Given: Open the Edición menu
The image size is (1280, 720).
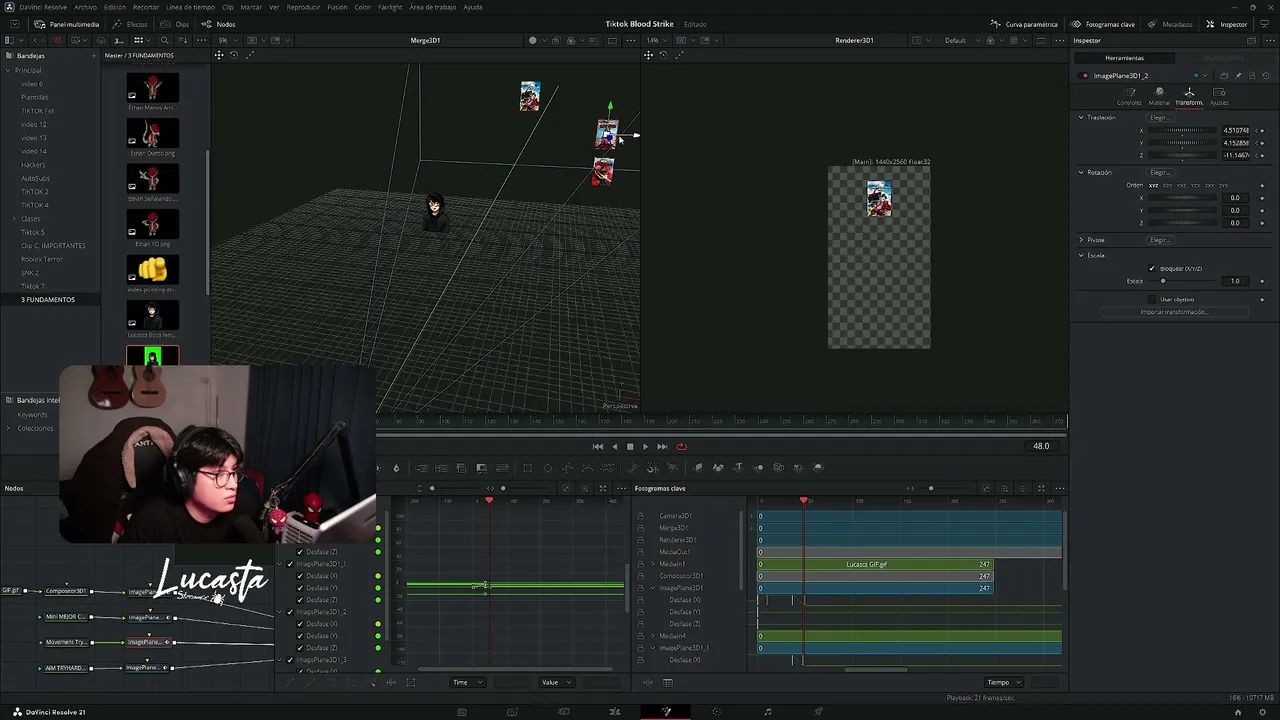Looking at the screenshot, I should click(115, 7).
